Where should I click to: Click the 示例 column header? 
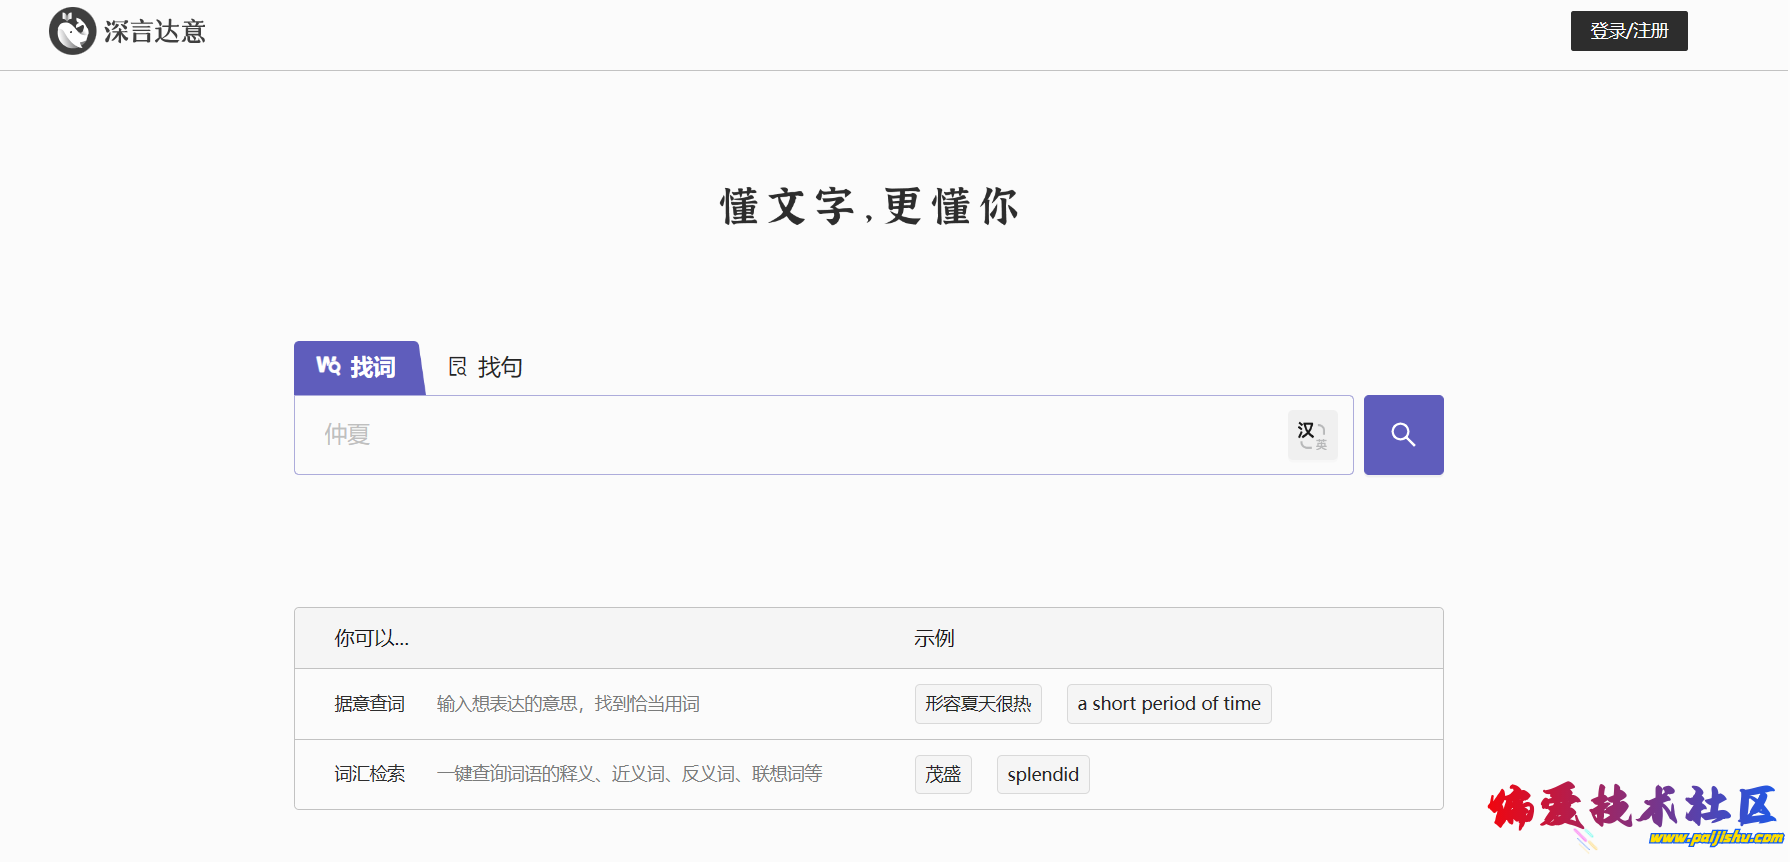coord(933,638)
